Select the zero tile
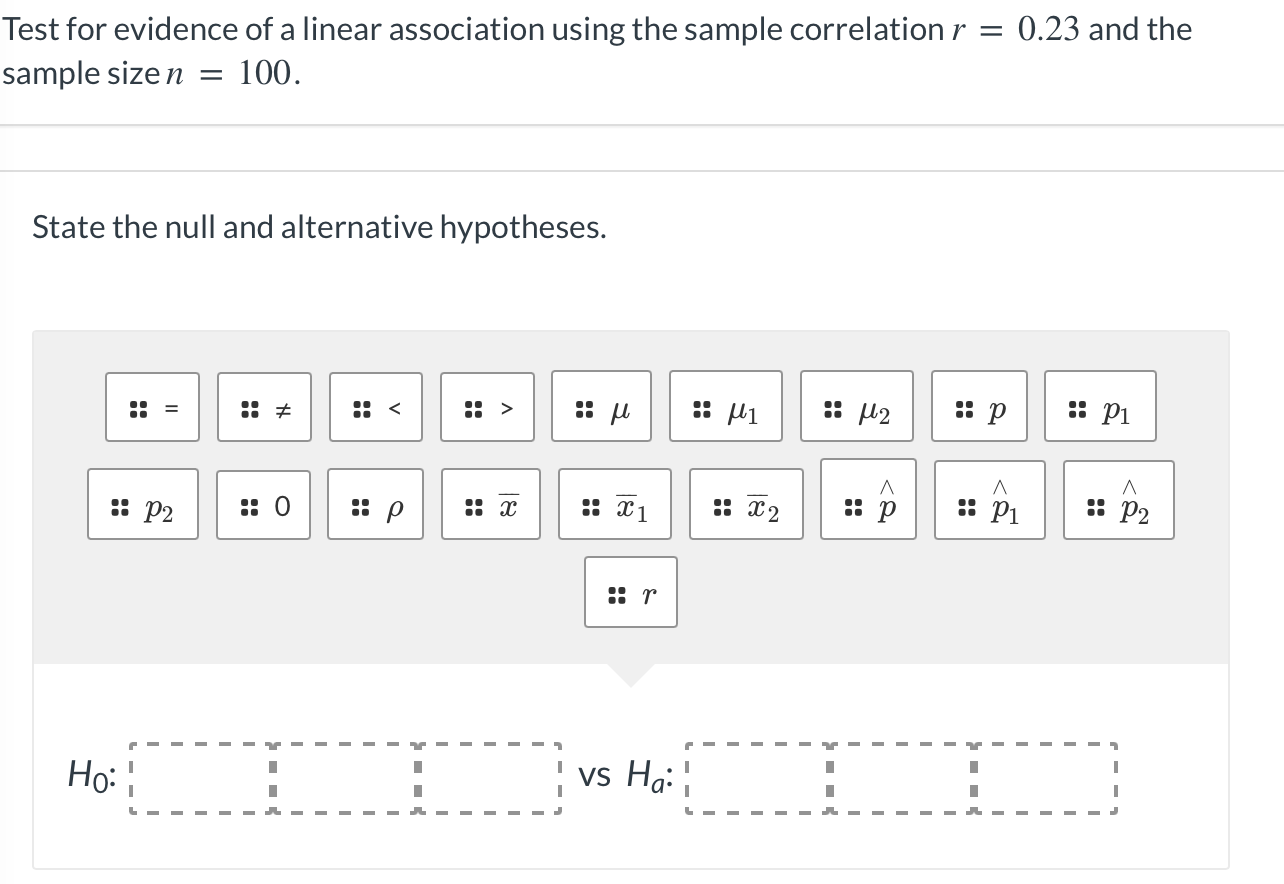 263,501
